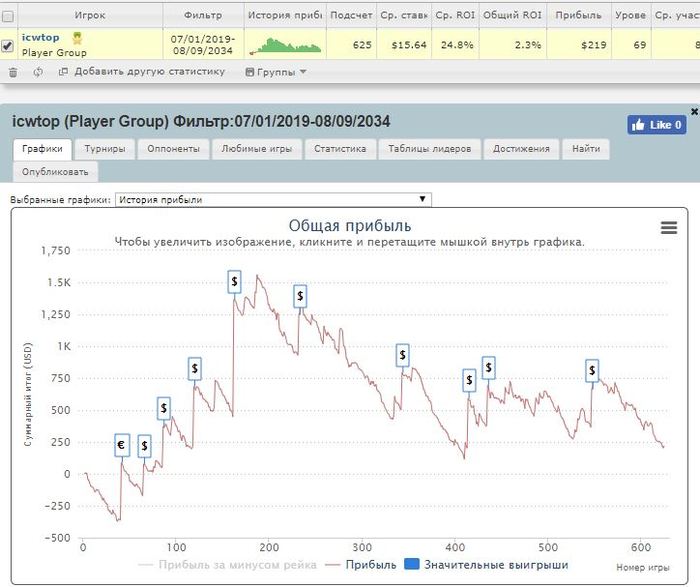Viewport: 700px width, 587px height.
Task: Click Добавить другую статистику
Action: tap(150, 71)
